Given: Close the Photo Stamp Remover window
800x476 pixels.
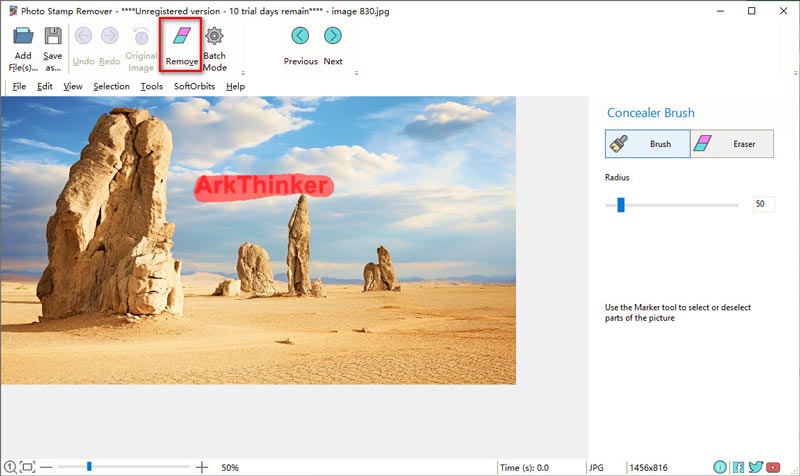Looking at the screenshot, I should point(784,11).
